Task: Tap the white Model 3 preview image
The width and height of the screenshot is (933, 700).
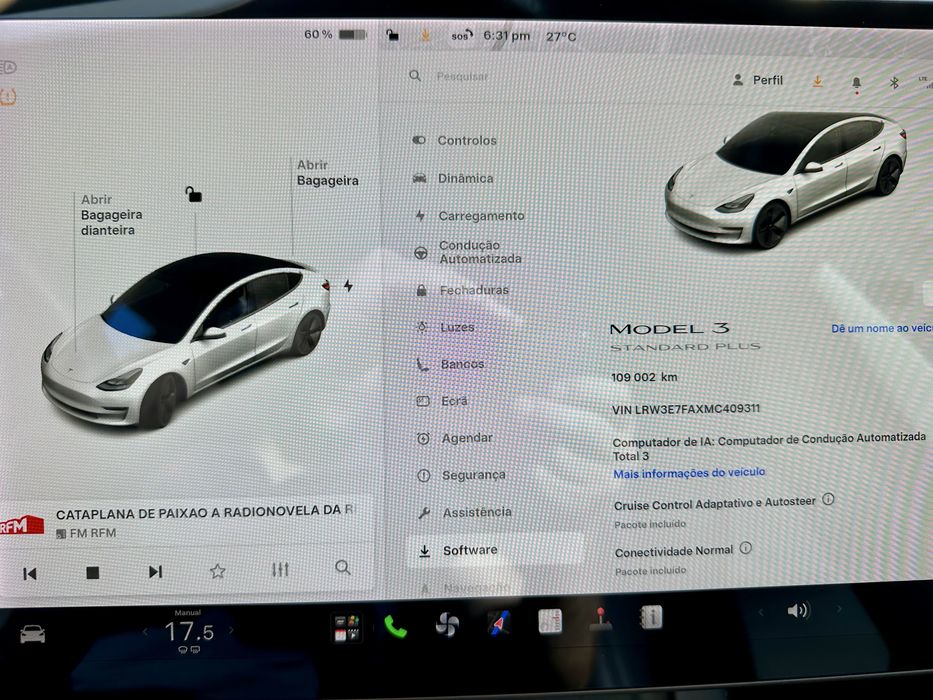Action: pos(785,179)
